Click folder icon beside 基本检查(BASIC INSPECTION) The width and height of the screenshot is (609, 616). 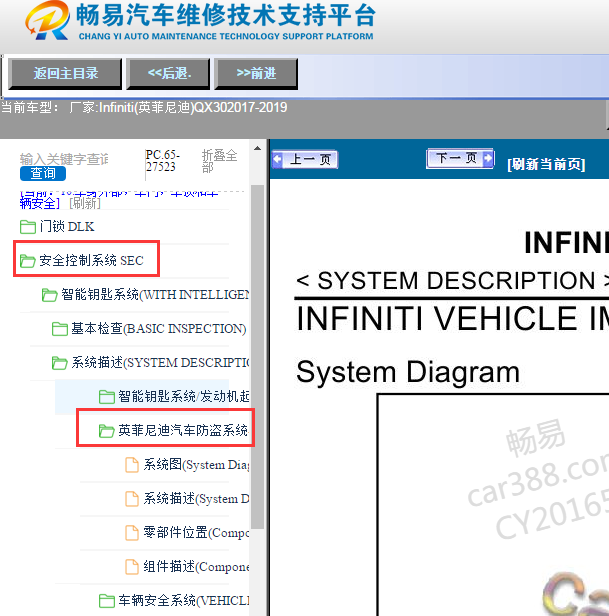(60, 329)
